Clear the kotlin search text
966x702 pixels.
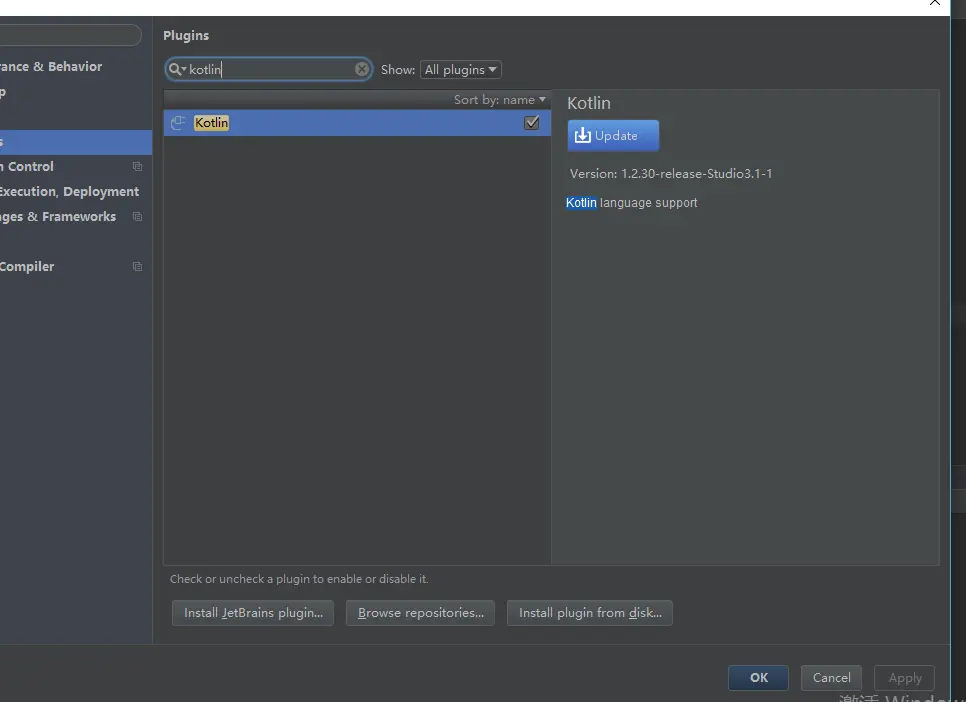pos(362,69)
